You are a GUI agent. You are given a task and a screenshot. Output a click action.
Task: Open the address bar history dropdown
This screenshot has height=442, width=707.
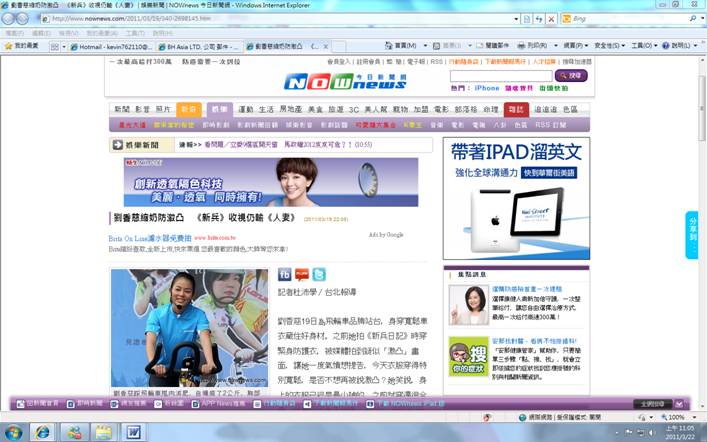click(x=516, y=19)
